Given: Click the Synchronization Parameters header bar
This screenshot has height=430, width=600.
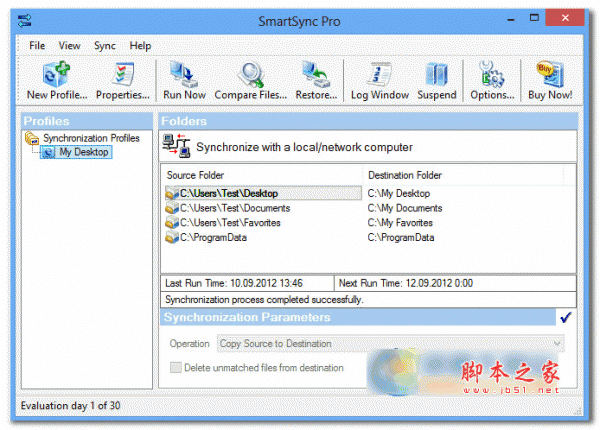Looking at the screenshot, I should 358,317.
